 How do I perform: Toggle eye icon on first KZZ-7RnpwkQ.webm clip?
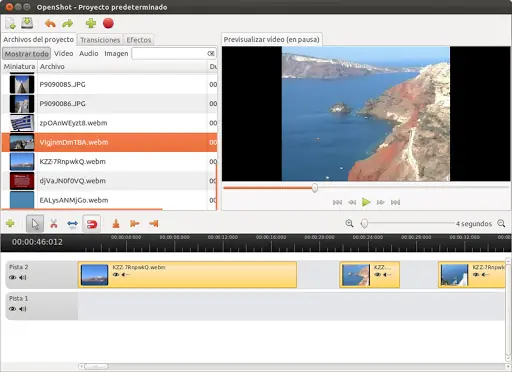point(116,275)
